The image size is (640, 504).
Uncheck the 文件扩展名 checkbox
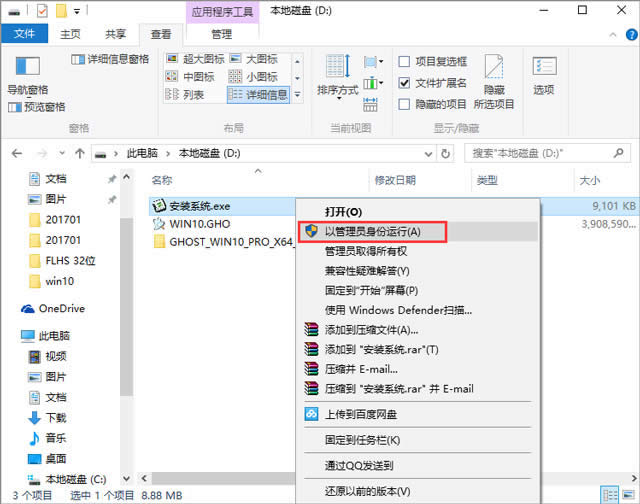(x=405, y=83)
